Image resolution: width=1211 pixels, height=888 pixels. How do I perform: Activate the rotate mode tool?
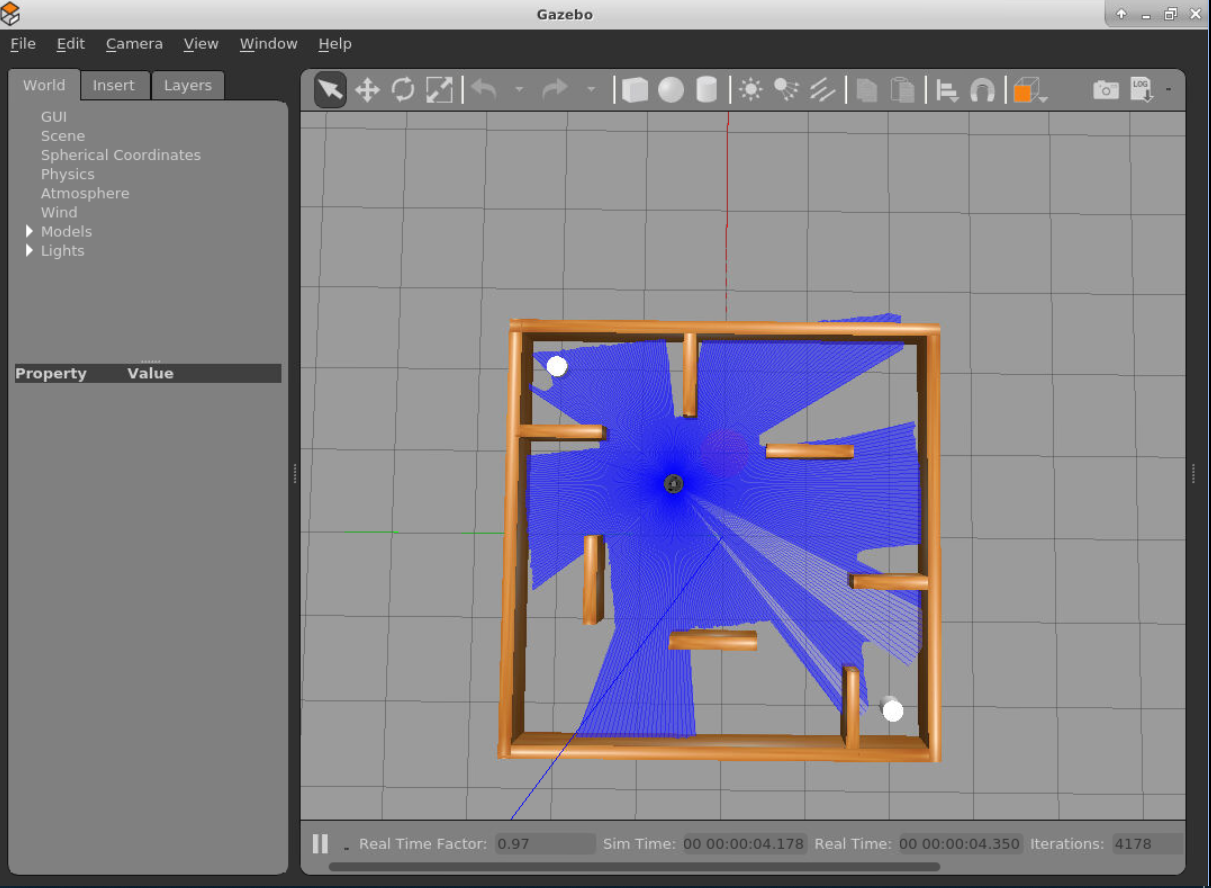point(403,90)
